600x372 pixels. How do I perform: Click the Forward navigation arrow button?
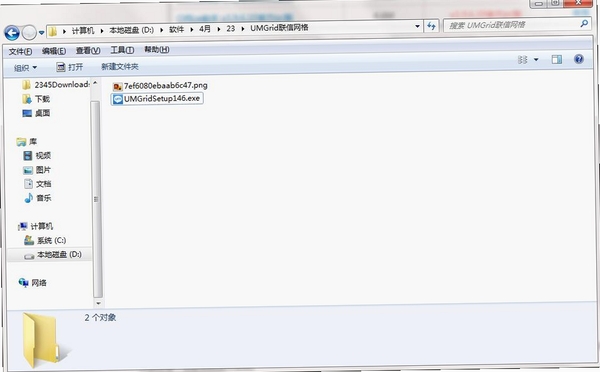tap(29, 33)
